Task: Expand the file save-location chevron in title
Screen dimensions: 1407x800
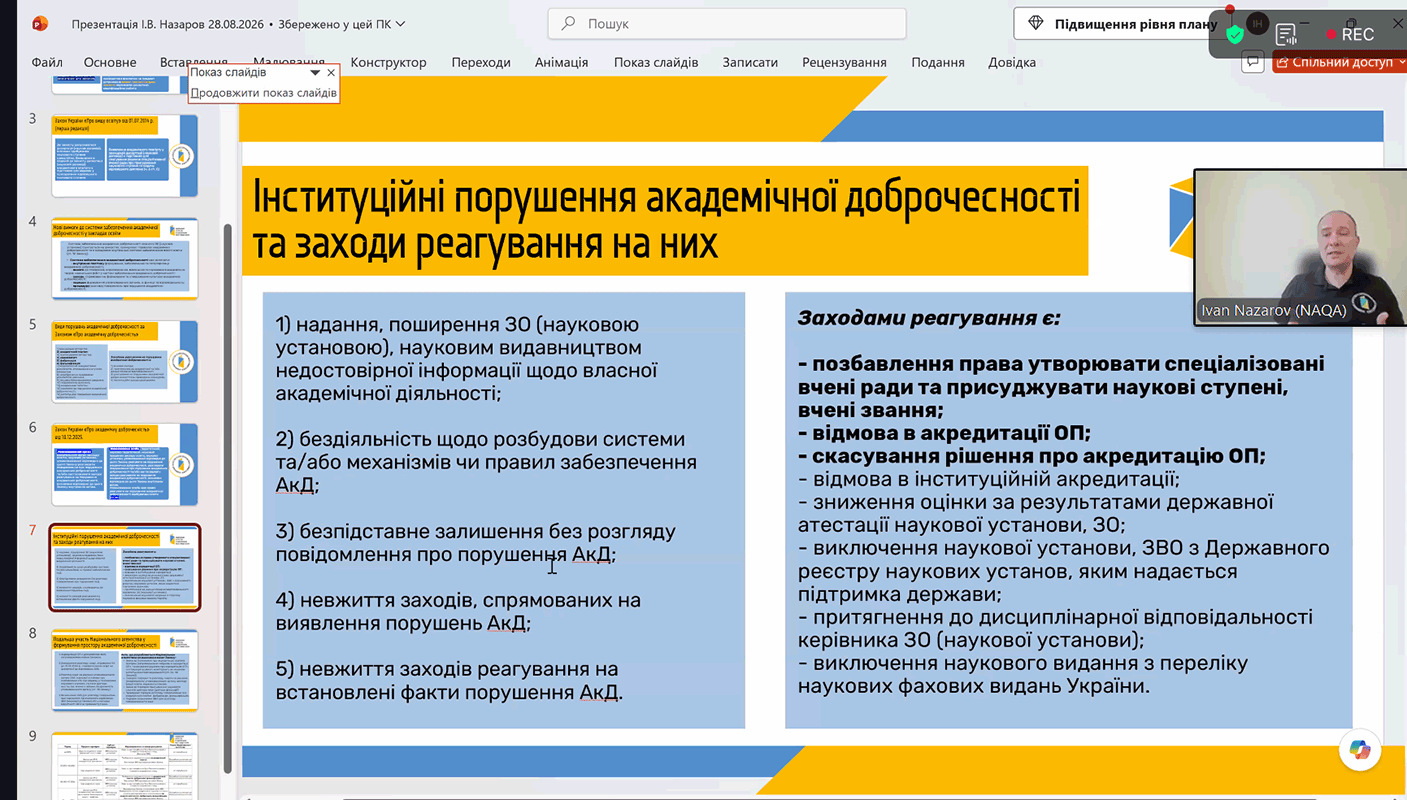Action: 401,24
